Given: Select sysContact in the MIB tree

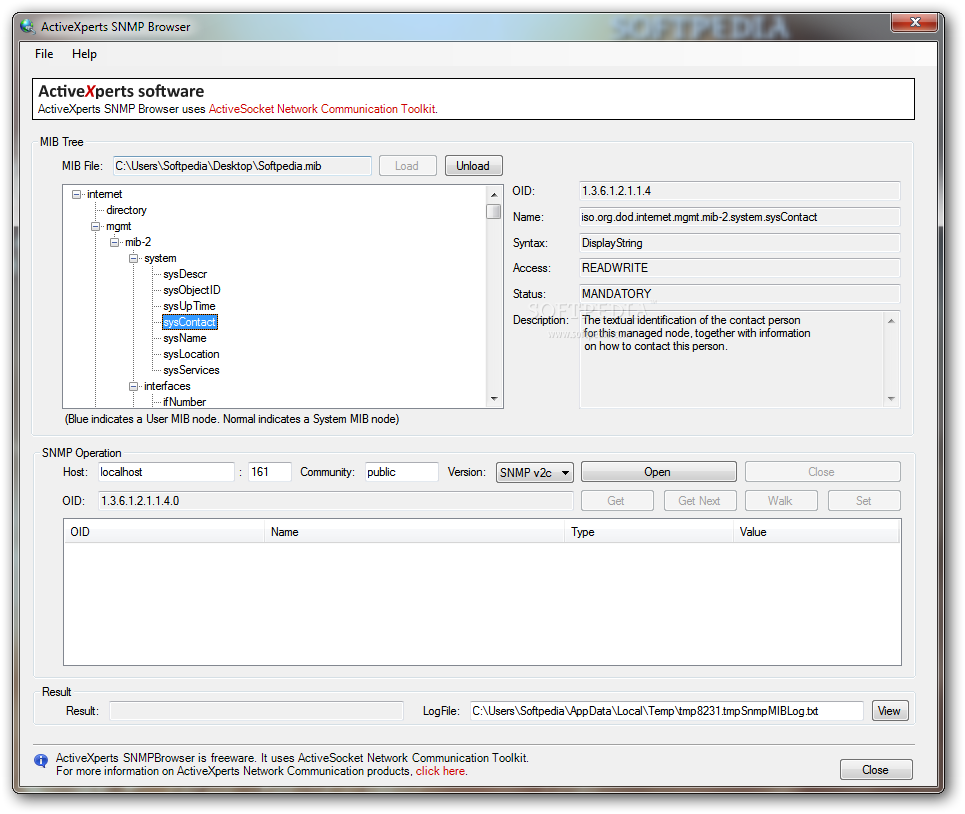Looking at the screenshot, I should [190, 322].
